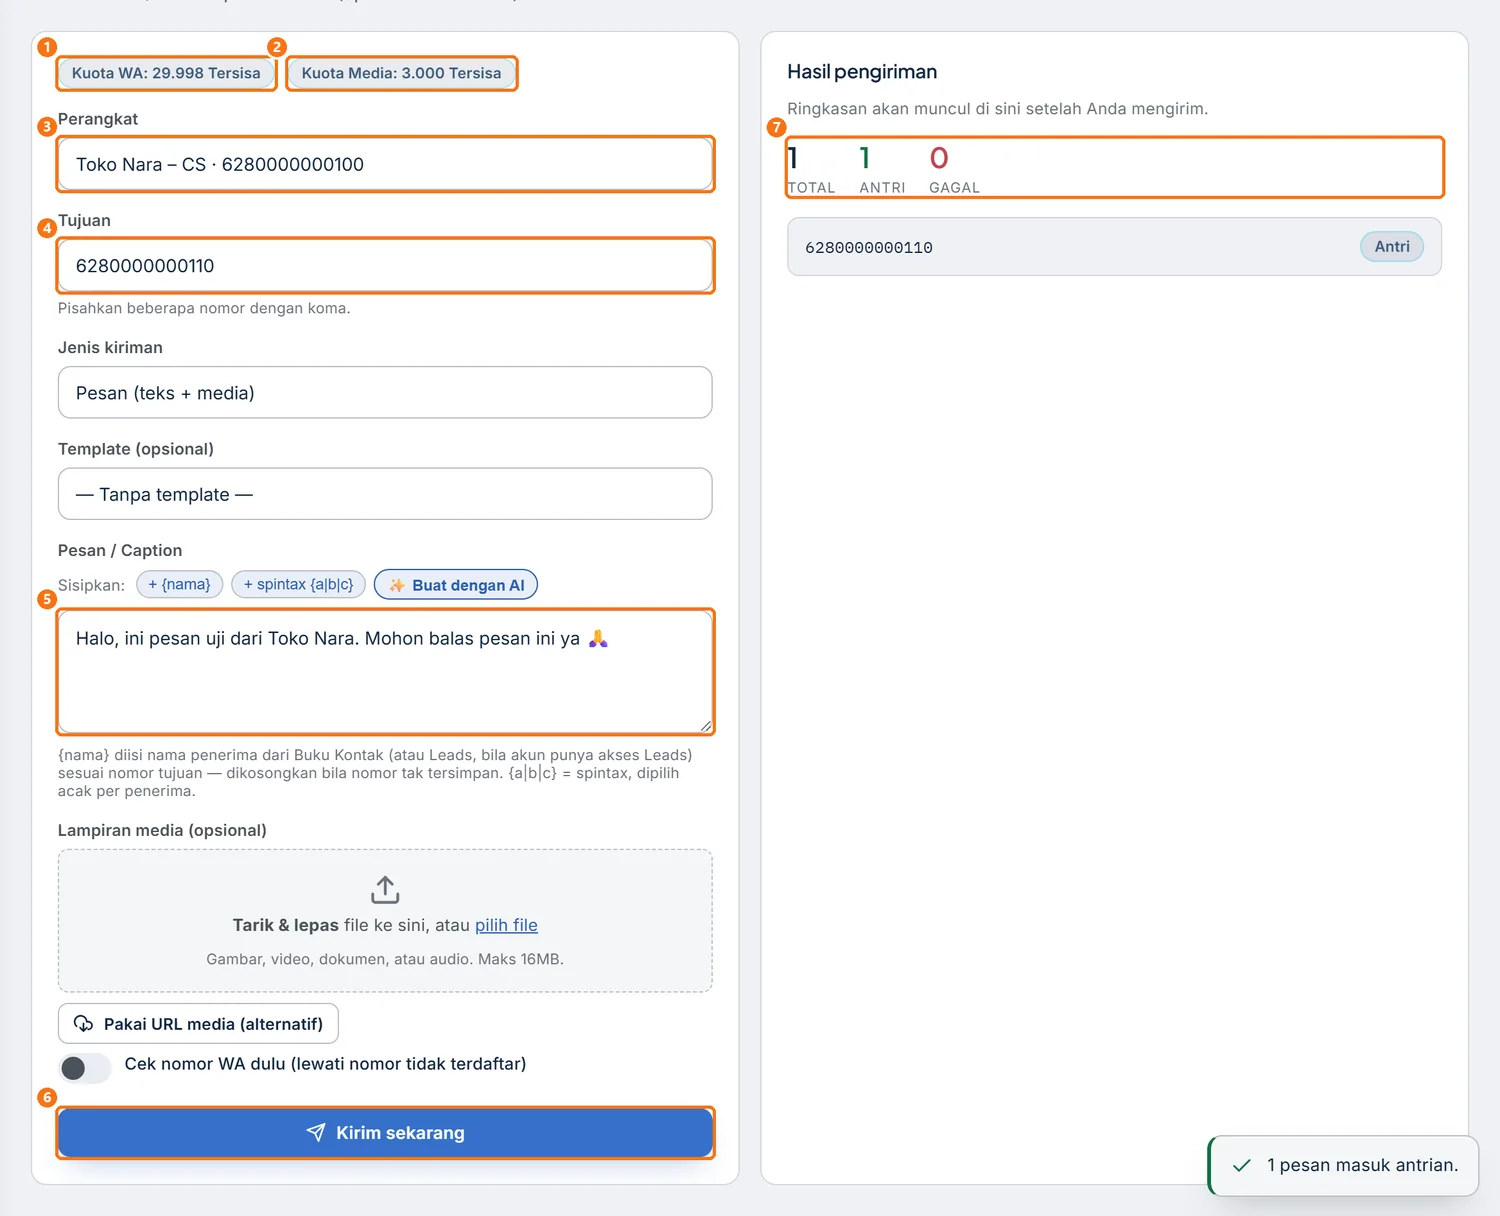The height and width of the screenshot is (1216, 1500).
Task: Click Kirim sekarang to send message
Action: click(x=385, y=1132)
